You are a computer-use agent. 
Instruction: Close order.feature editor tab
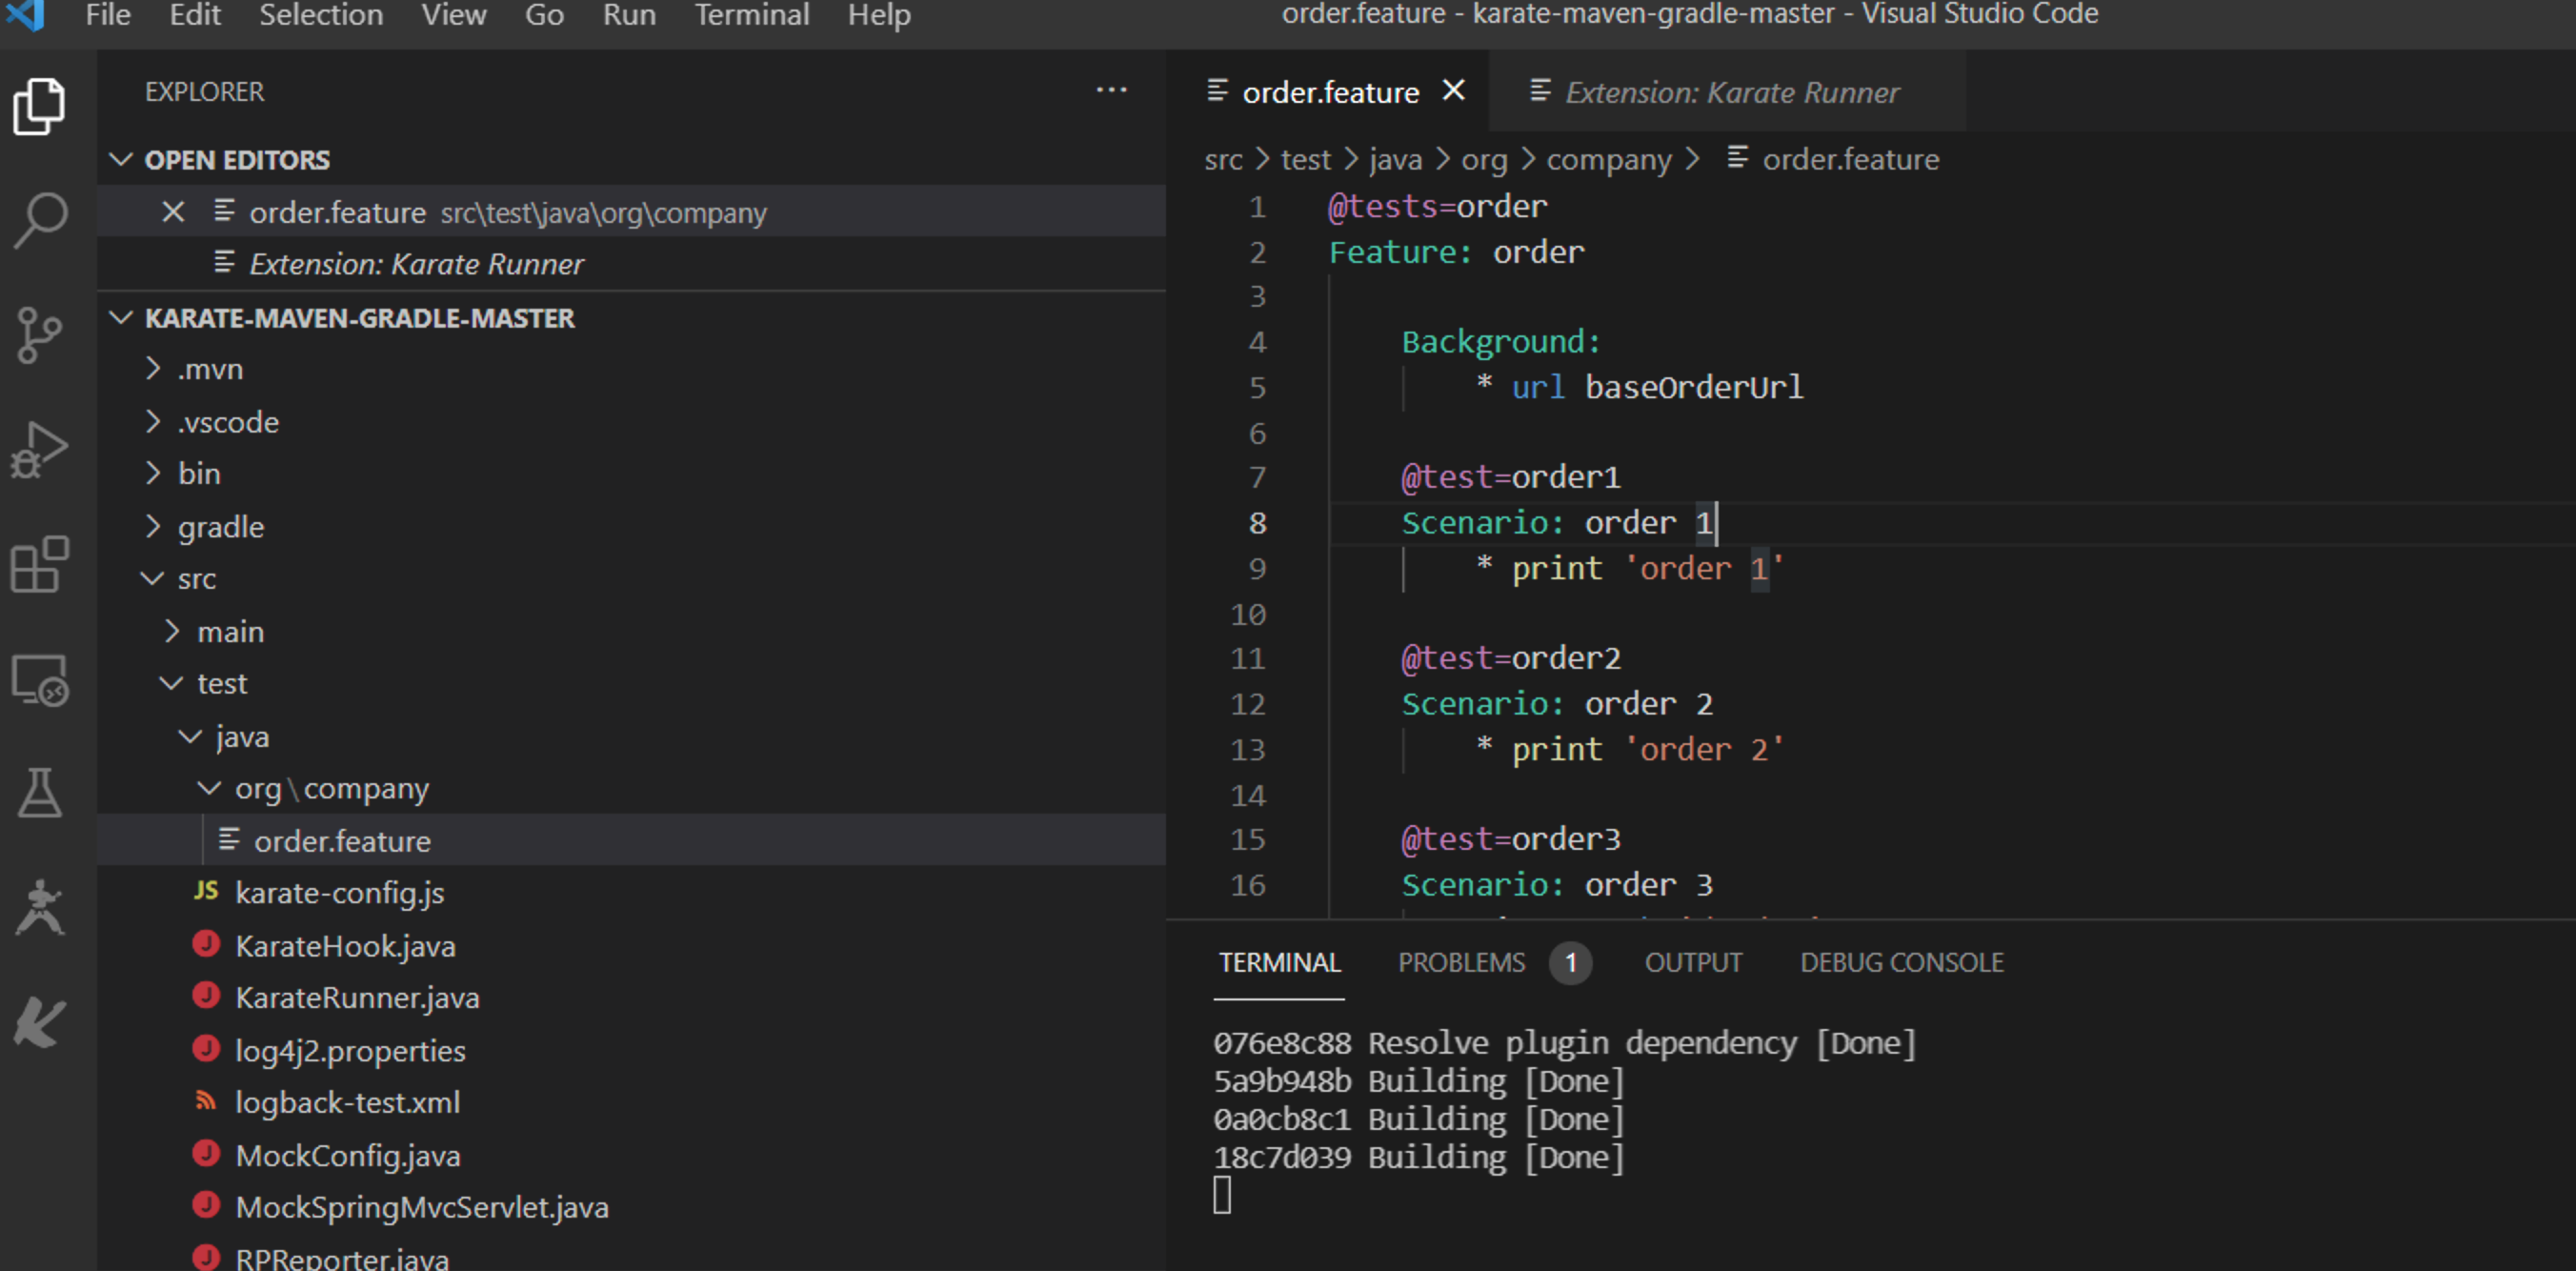coord(1454,91)
